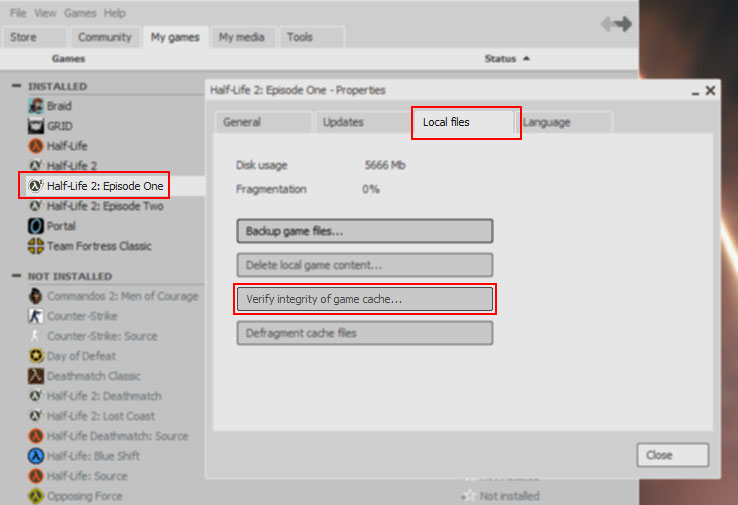Click the X to close Properties
Screen dimensions: 738x505
[x=710, y=90]
